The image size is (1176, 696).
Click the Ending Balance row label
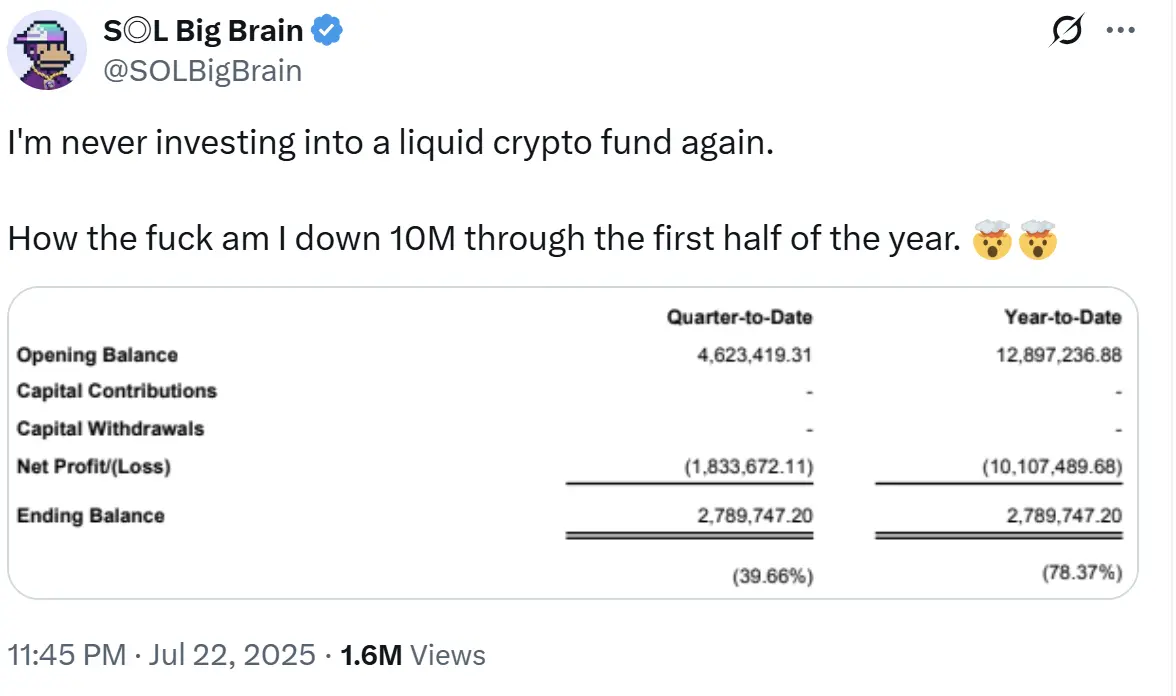click(x=90, y=516)
